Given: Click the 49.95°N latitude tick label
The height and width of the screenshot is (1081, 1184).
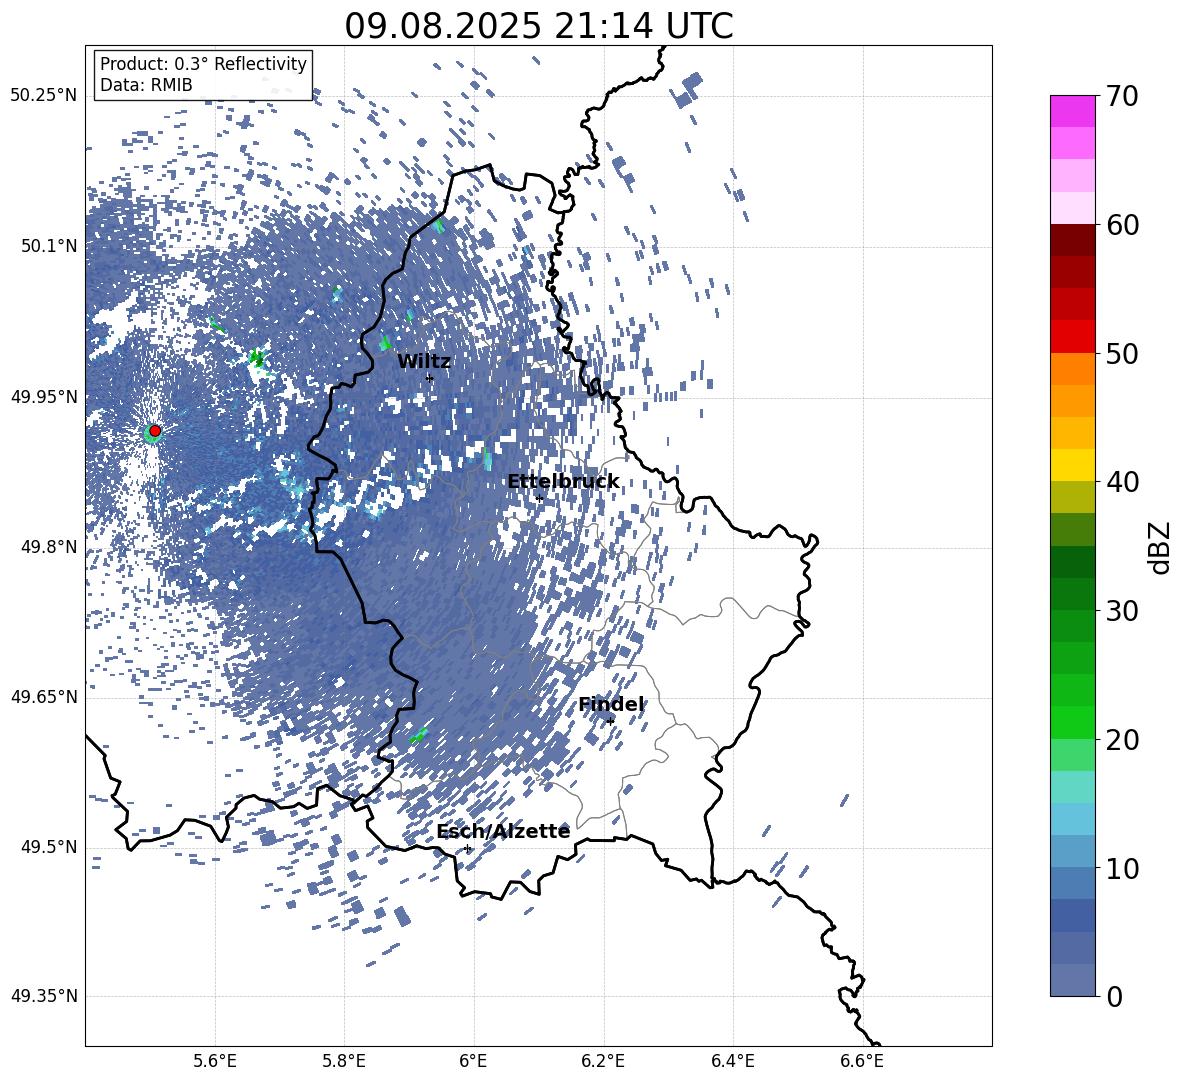Looking at the screenshot, I should [x=43, y=396].
